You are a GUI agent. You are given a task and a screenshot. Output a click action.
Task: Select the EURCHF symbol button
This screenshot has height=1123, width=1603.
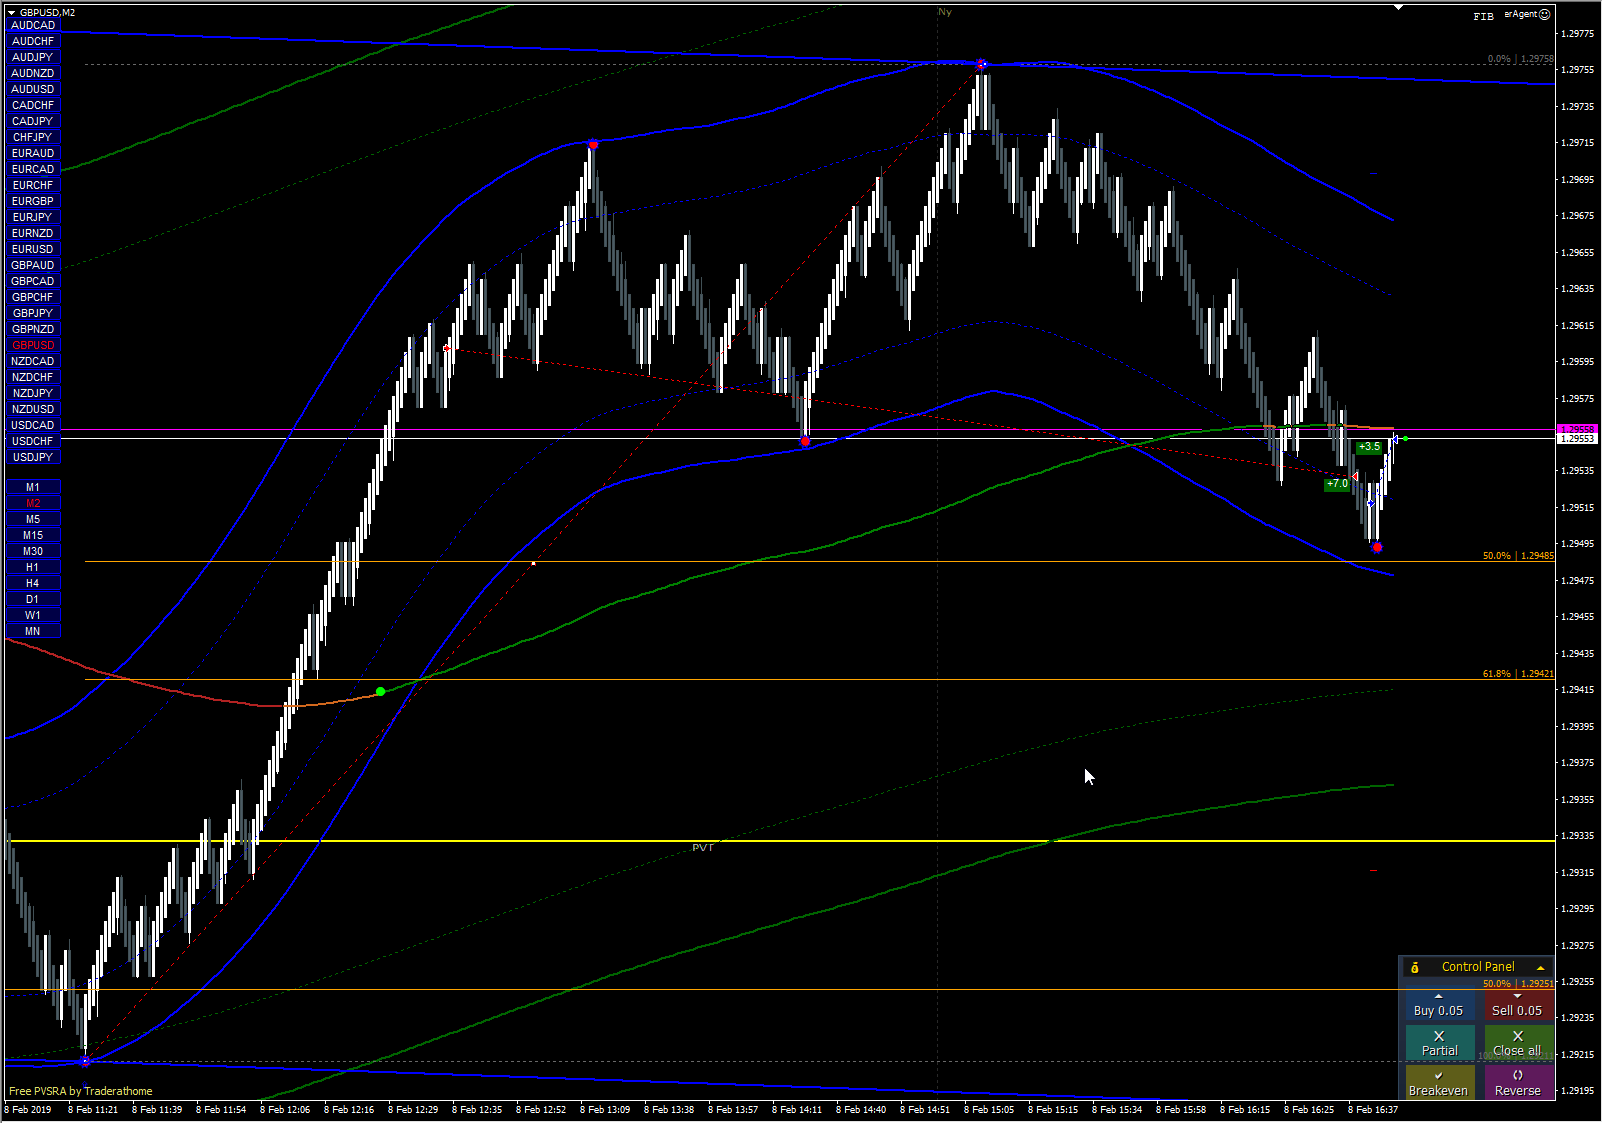click(x=33, y=185)
